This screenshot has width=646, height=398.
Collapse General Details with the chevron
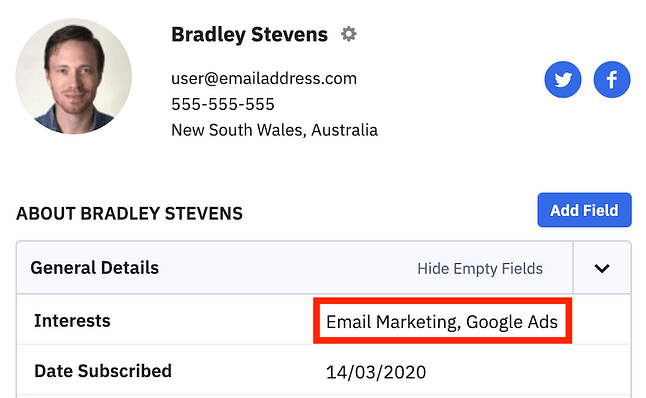[602, 268]
